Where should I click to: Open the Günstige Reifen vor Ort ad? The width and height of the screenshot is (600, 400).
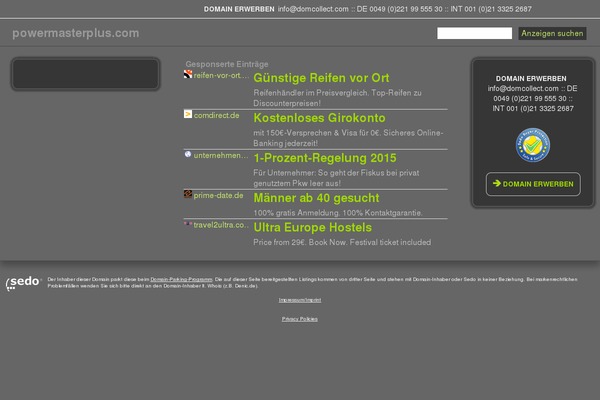click(x=321, y=78)
